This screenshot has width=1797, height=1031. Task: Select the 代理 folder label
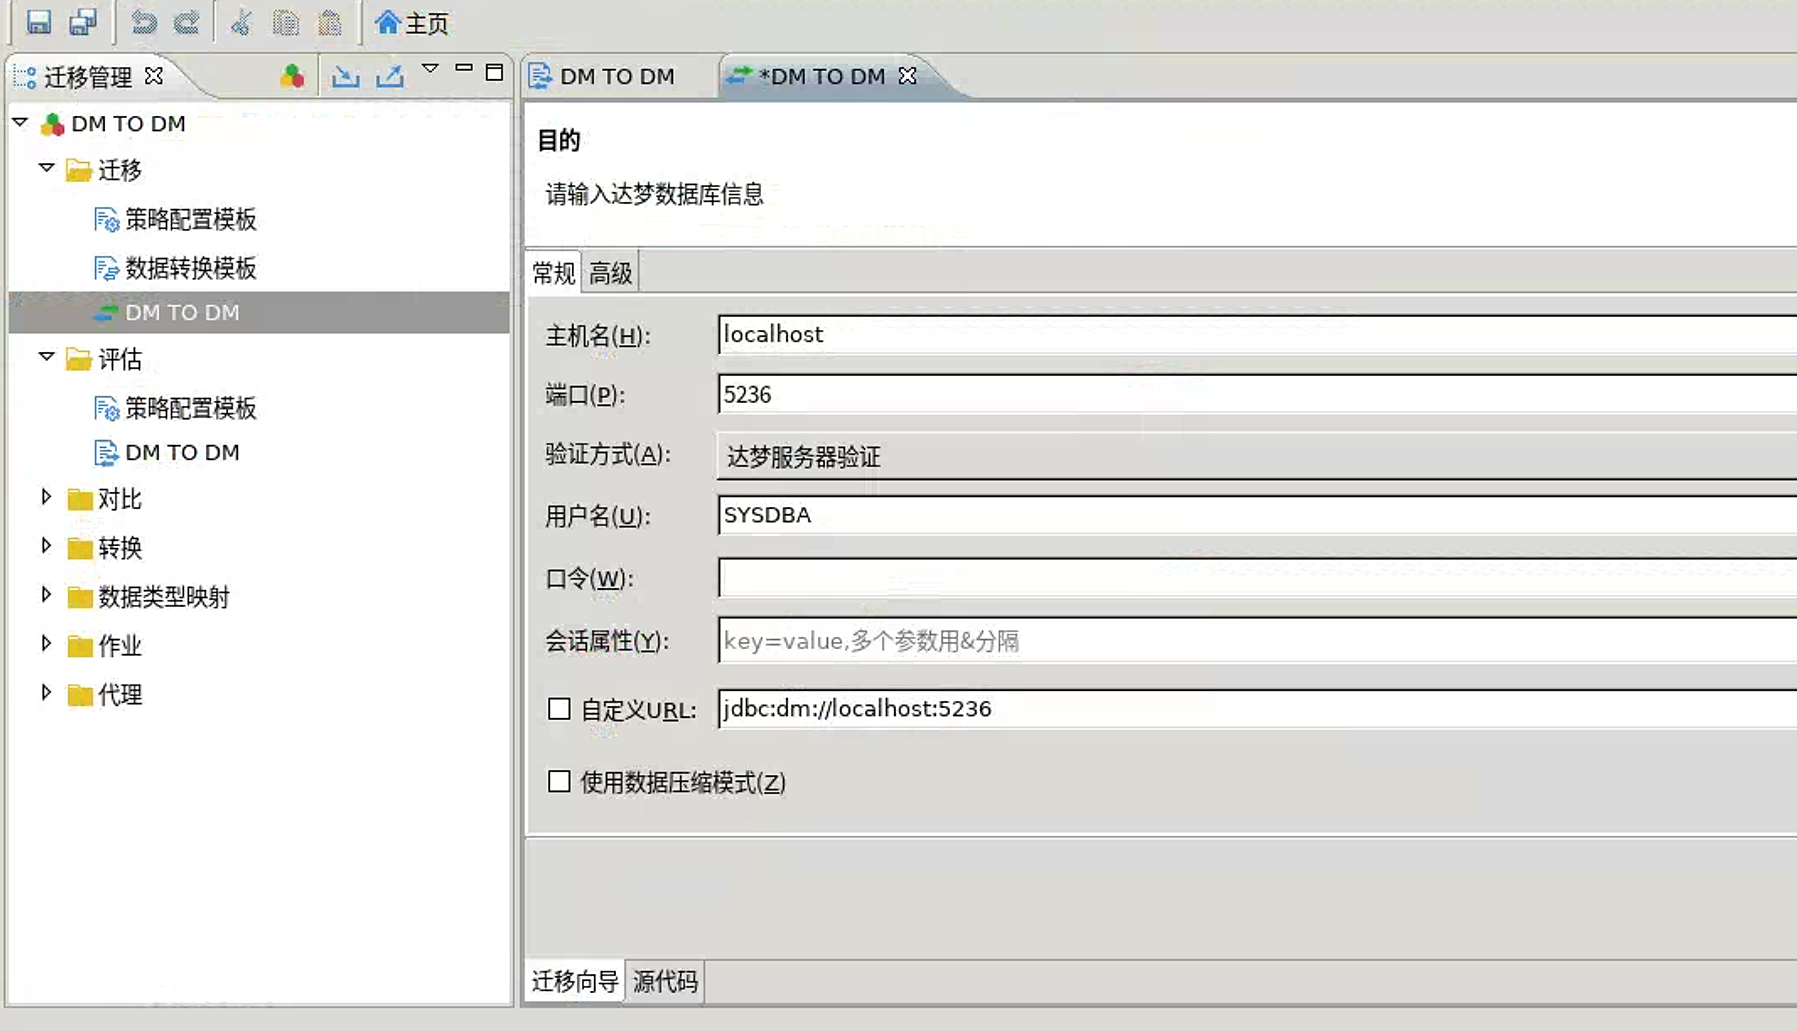120,695
